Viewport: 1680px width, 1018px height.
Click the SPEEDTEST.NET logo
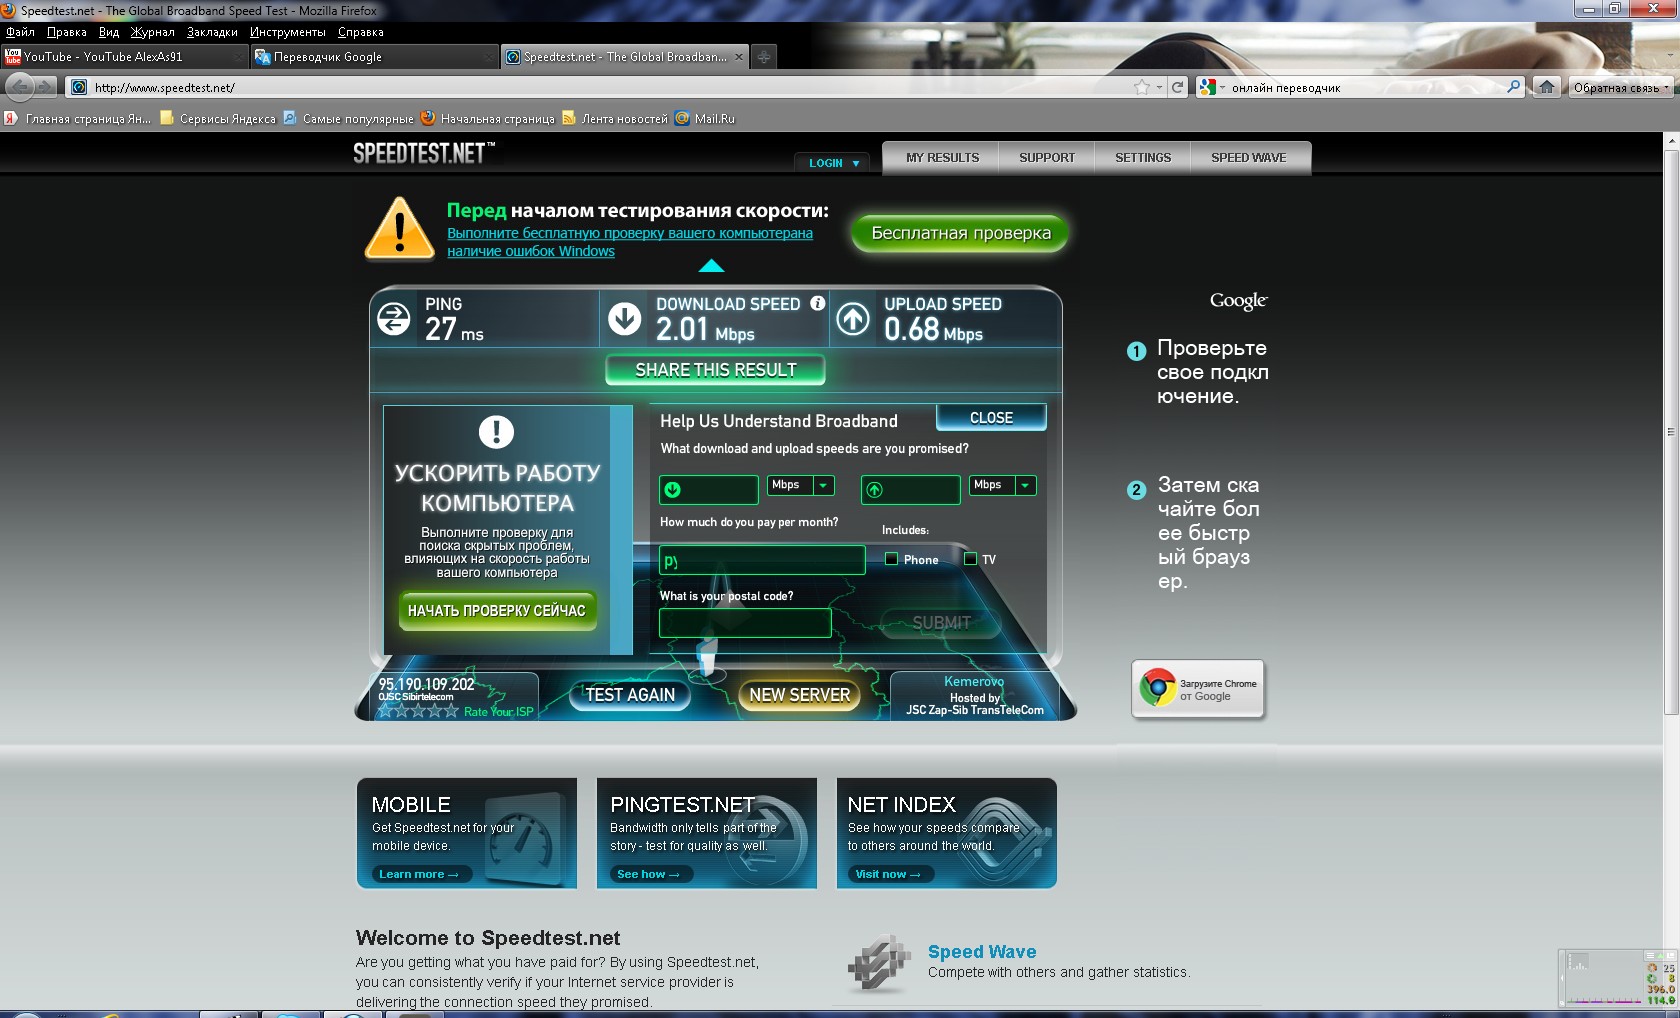(424, 153)
